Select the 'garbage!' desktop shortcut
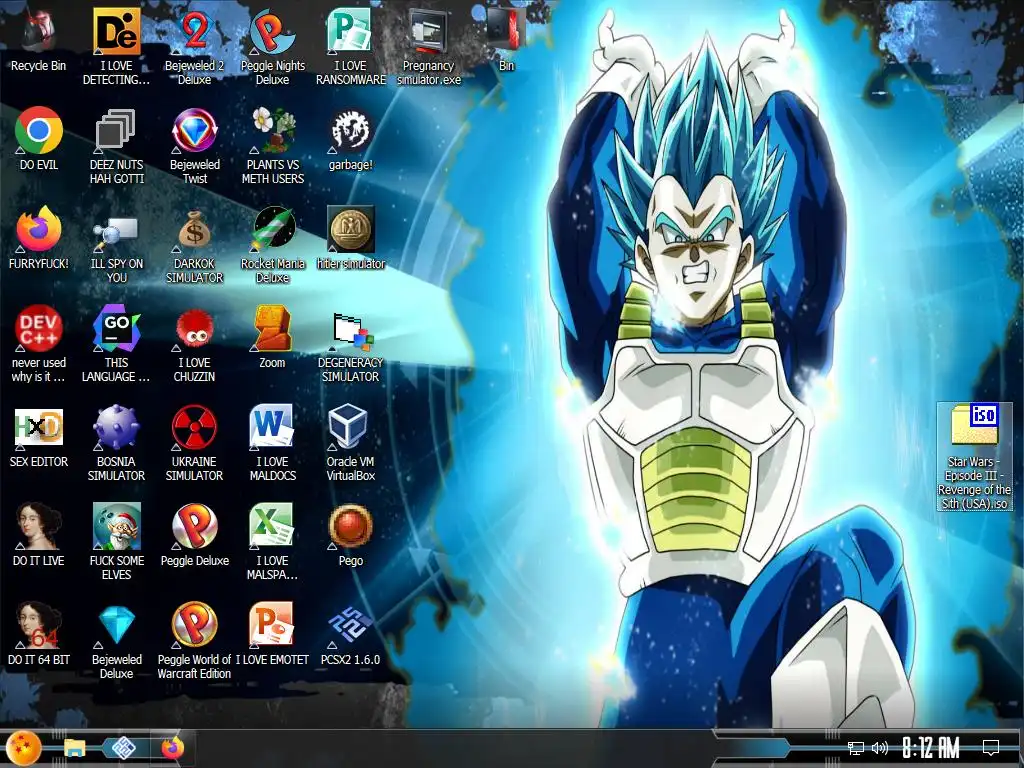Image resolution: width=1024 pixels, height=768 pixels. point(351,138)
